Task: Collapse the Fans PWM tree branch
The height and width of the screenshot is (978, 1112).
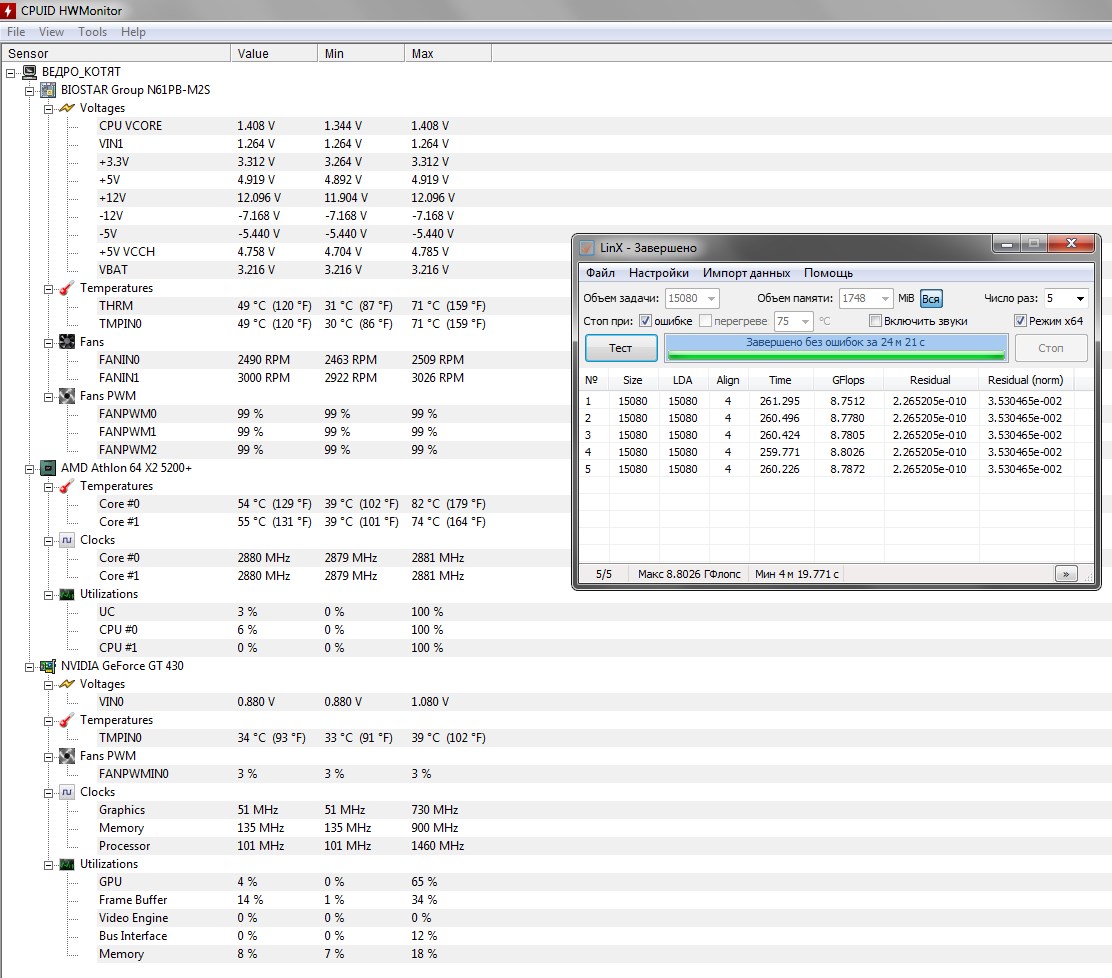Action: point(48,396)
